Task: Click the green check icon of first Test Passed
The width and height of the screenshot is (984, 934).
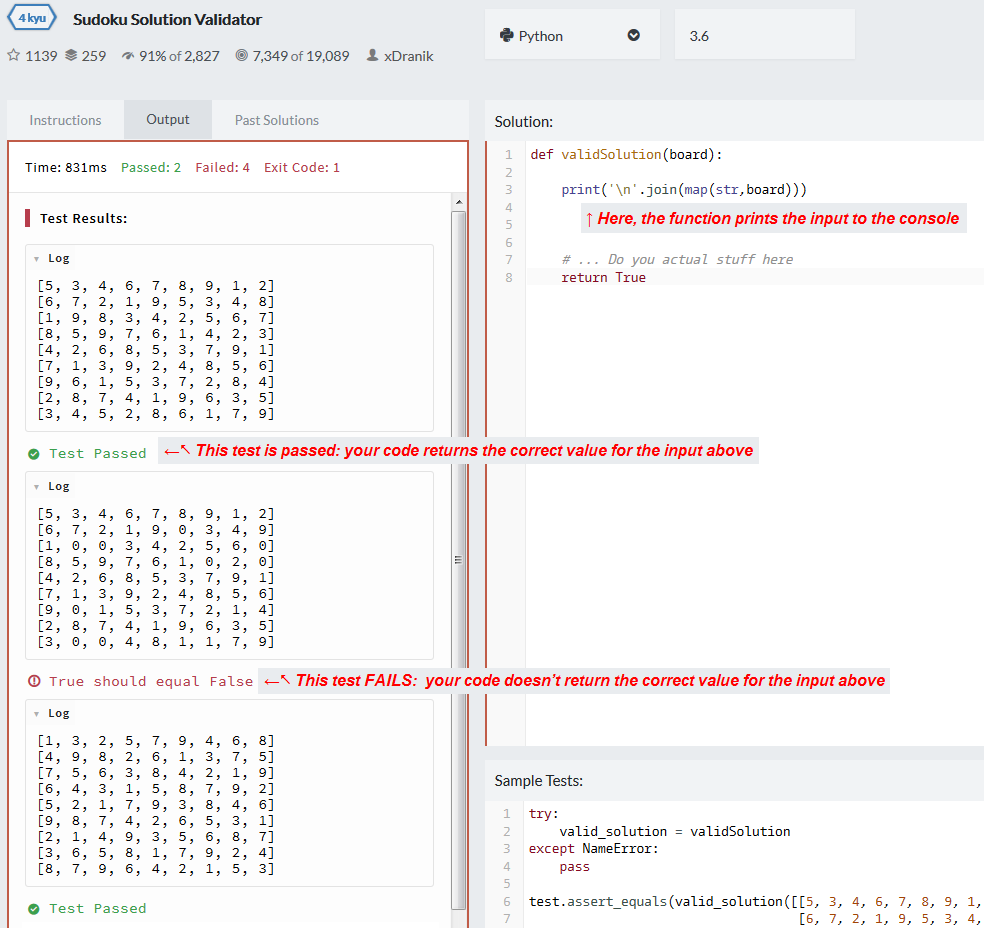Action: (34, 454)
